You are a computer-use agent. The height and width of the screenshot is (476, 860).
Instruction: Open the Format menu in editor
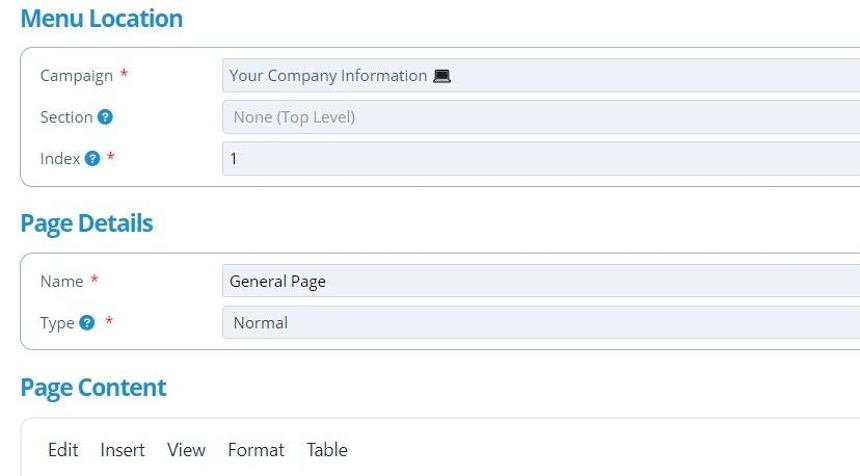[x=256, y=450]
